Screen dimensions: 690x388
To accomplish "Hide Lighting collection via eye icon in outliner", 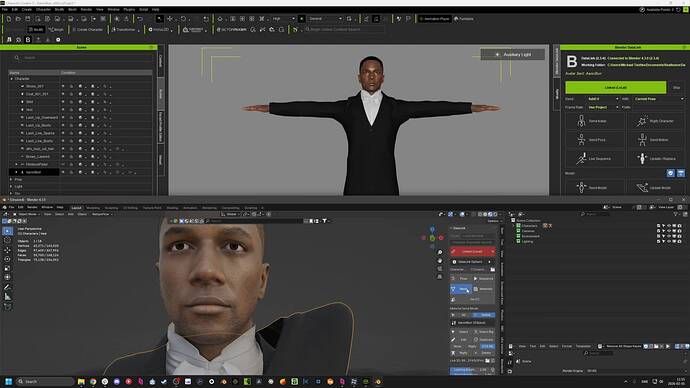I will 669,242.
